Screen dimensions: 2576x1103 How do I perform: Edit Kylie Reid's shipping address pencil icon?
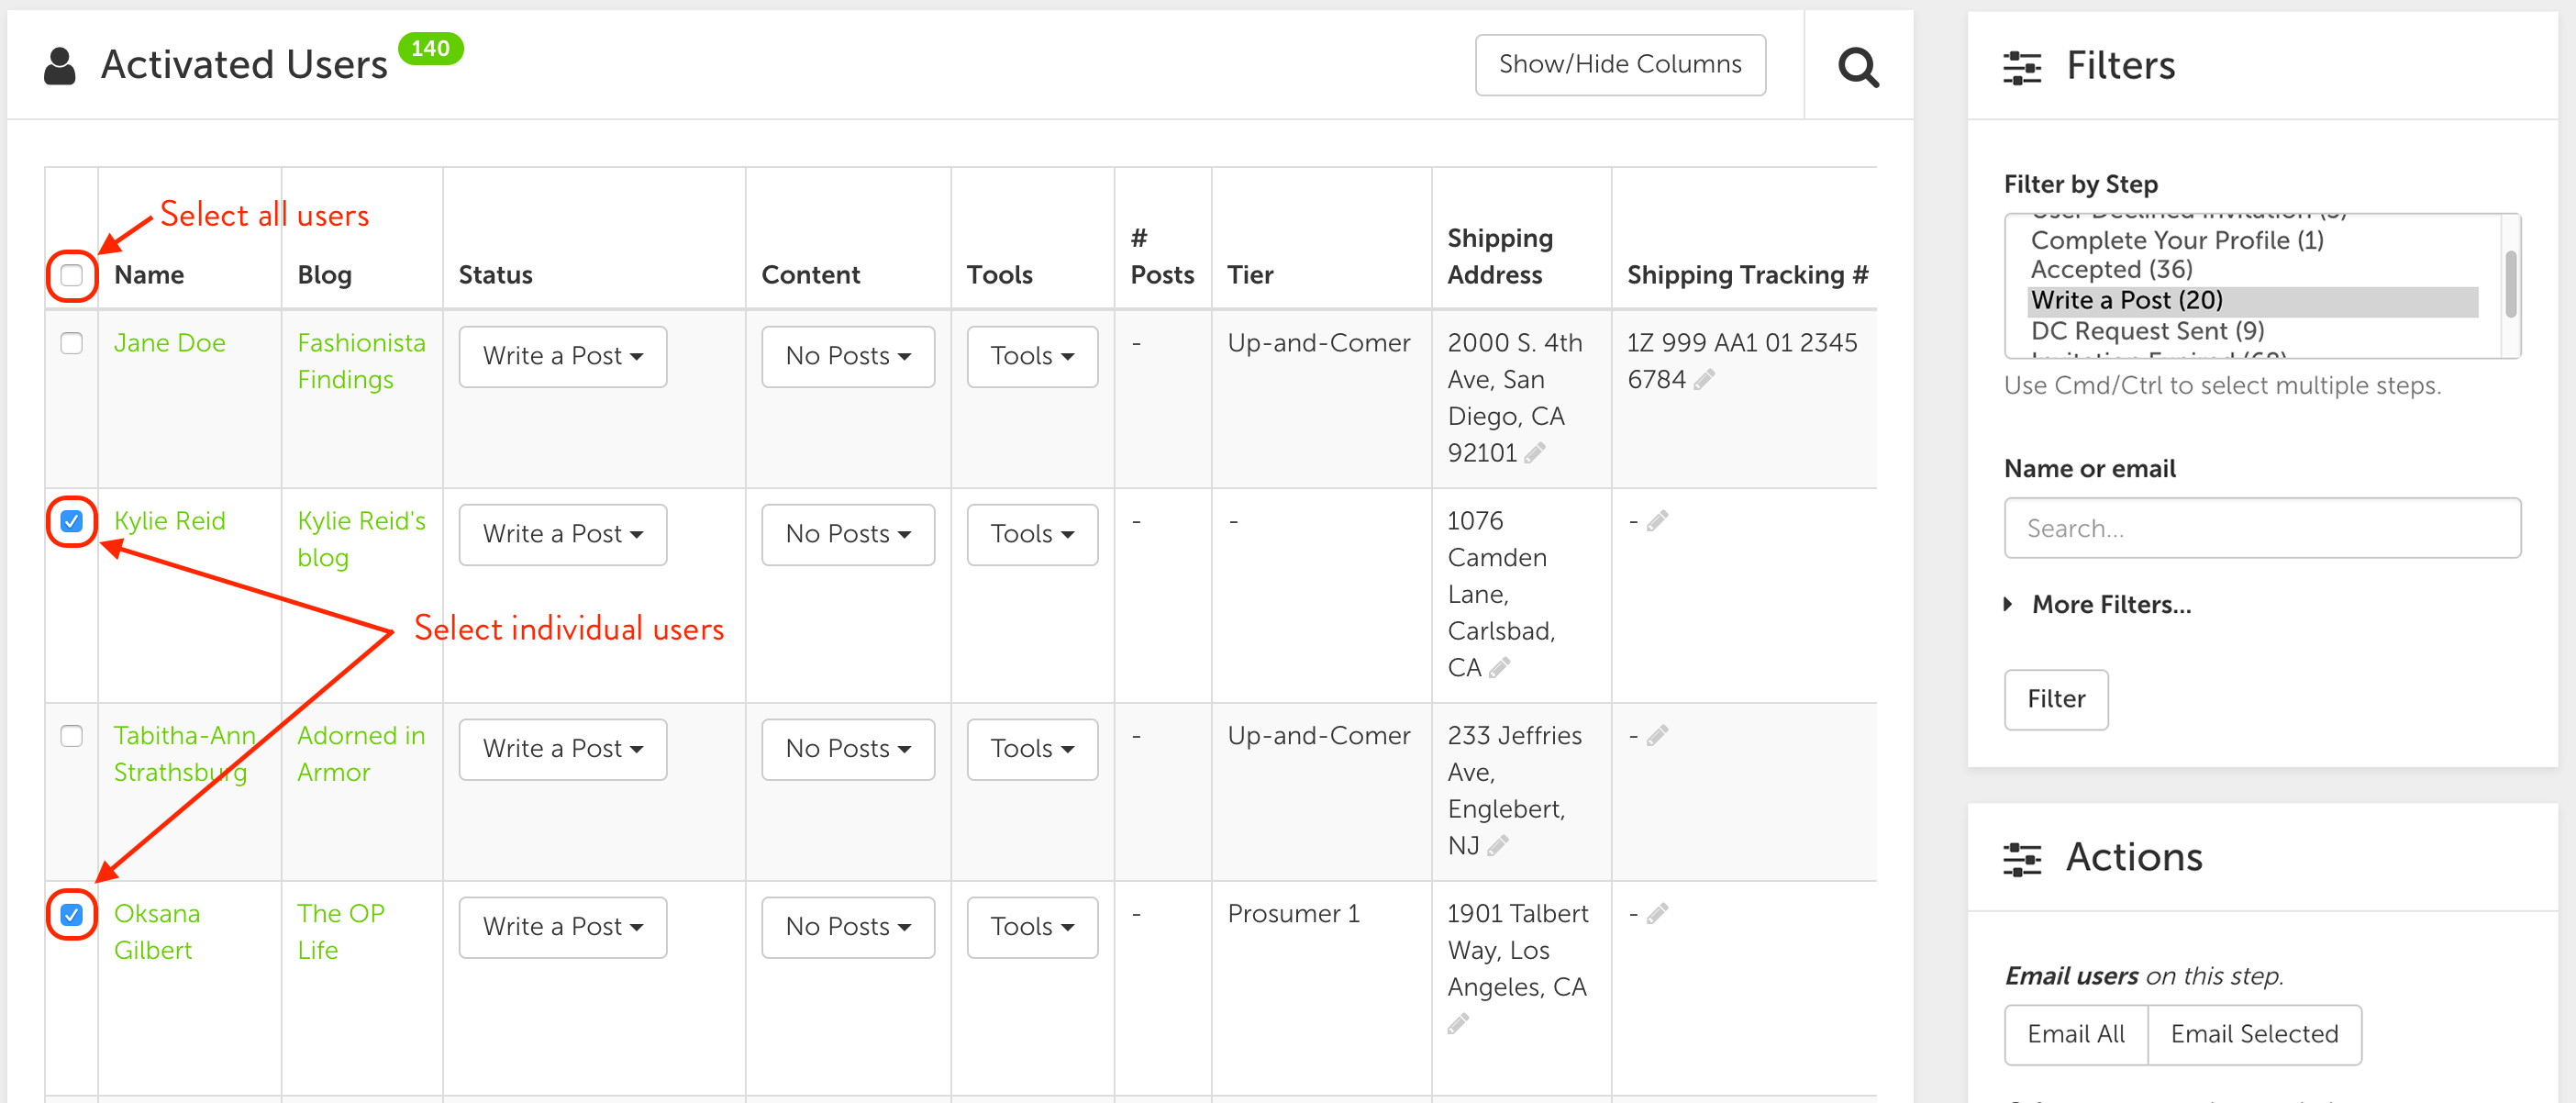pos(1499,667)
